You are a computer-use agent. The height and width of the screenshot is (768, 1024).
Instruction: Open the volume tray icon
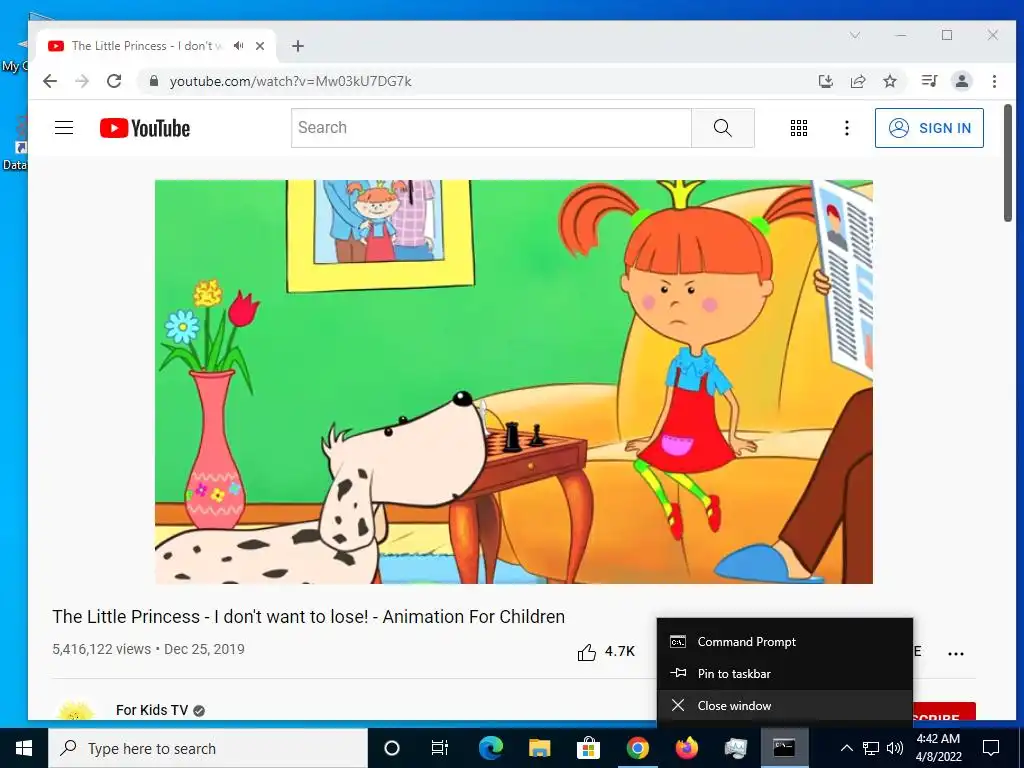(895, 748)
